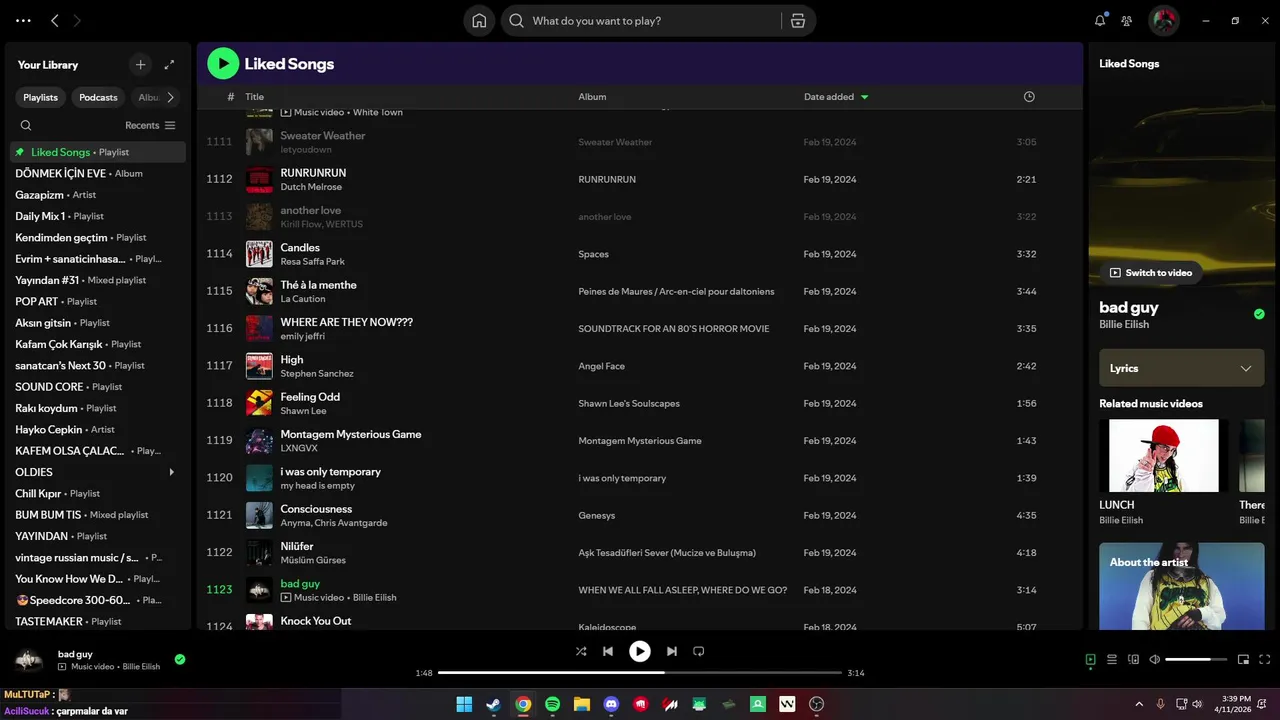Open File Explorer from the taskbar
1280x720 pixels.
pos(582,704)
